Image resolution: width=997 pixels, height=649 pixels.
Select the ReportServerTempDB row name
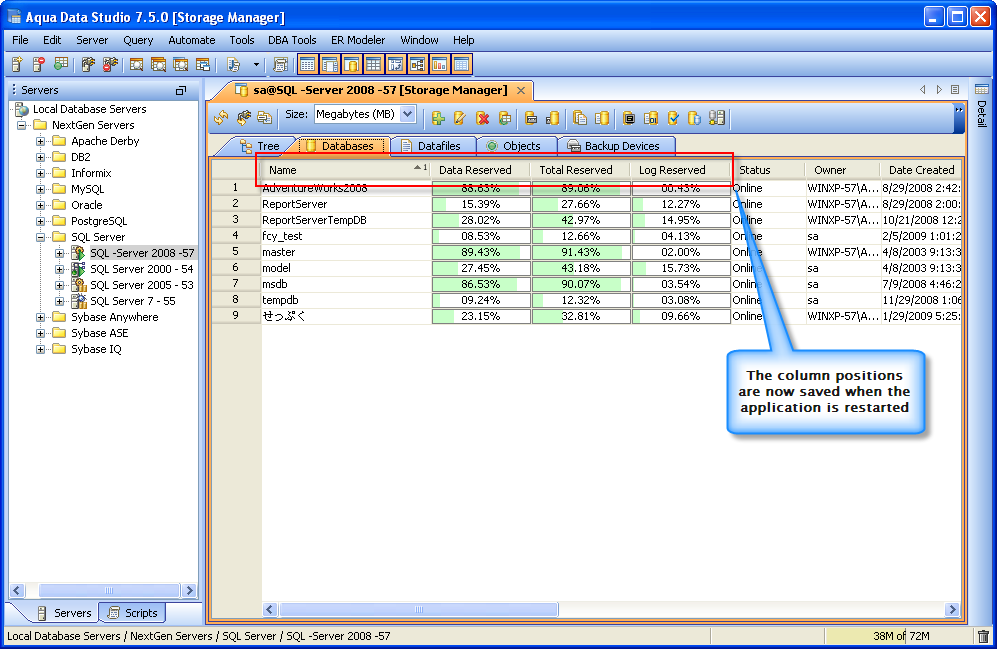click(314, 221)
